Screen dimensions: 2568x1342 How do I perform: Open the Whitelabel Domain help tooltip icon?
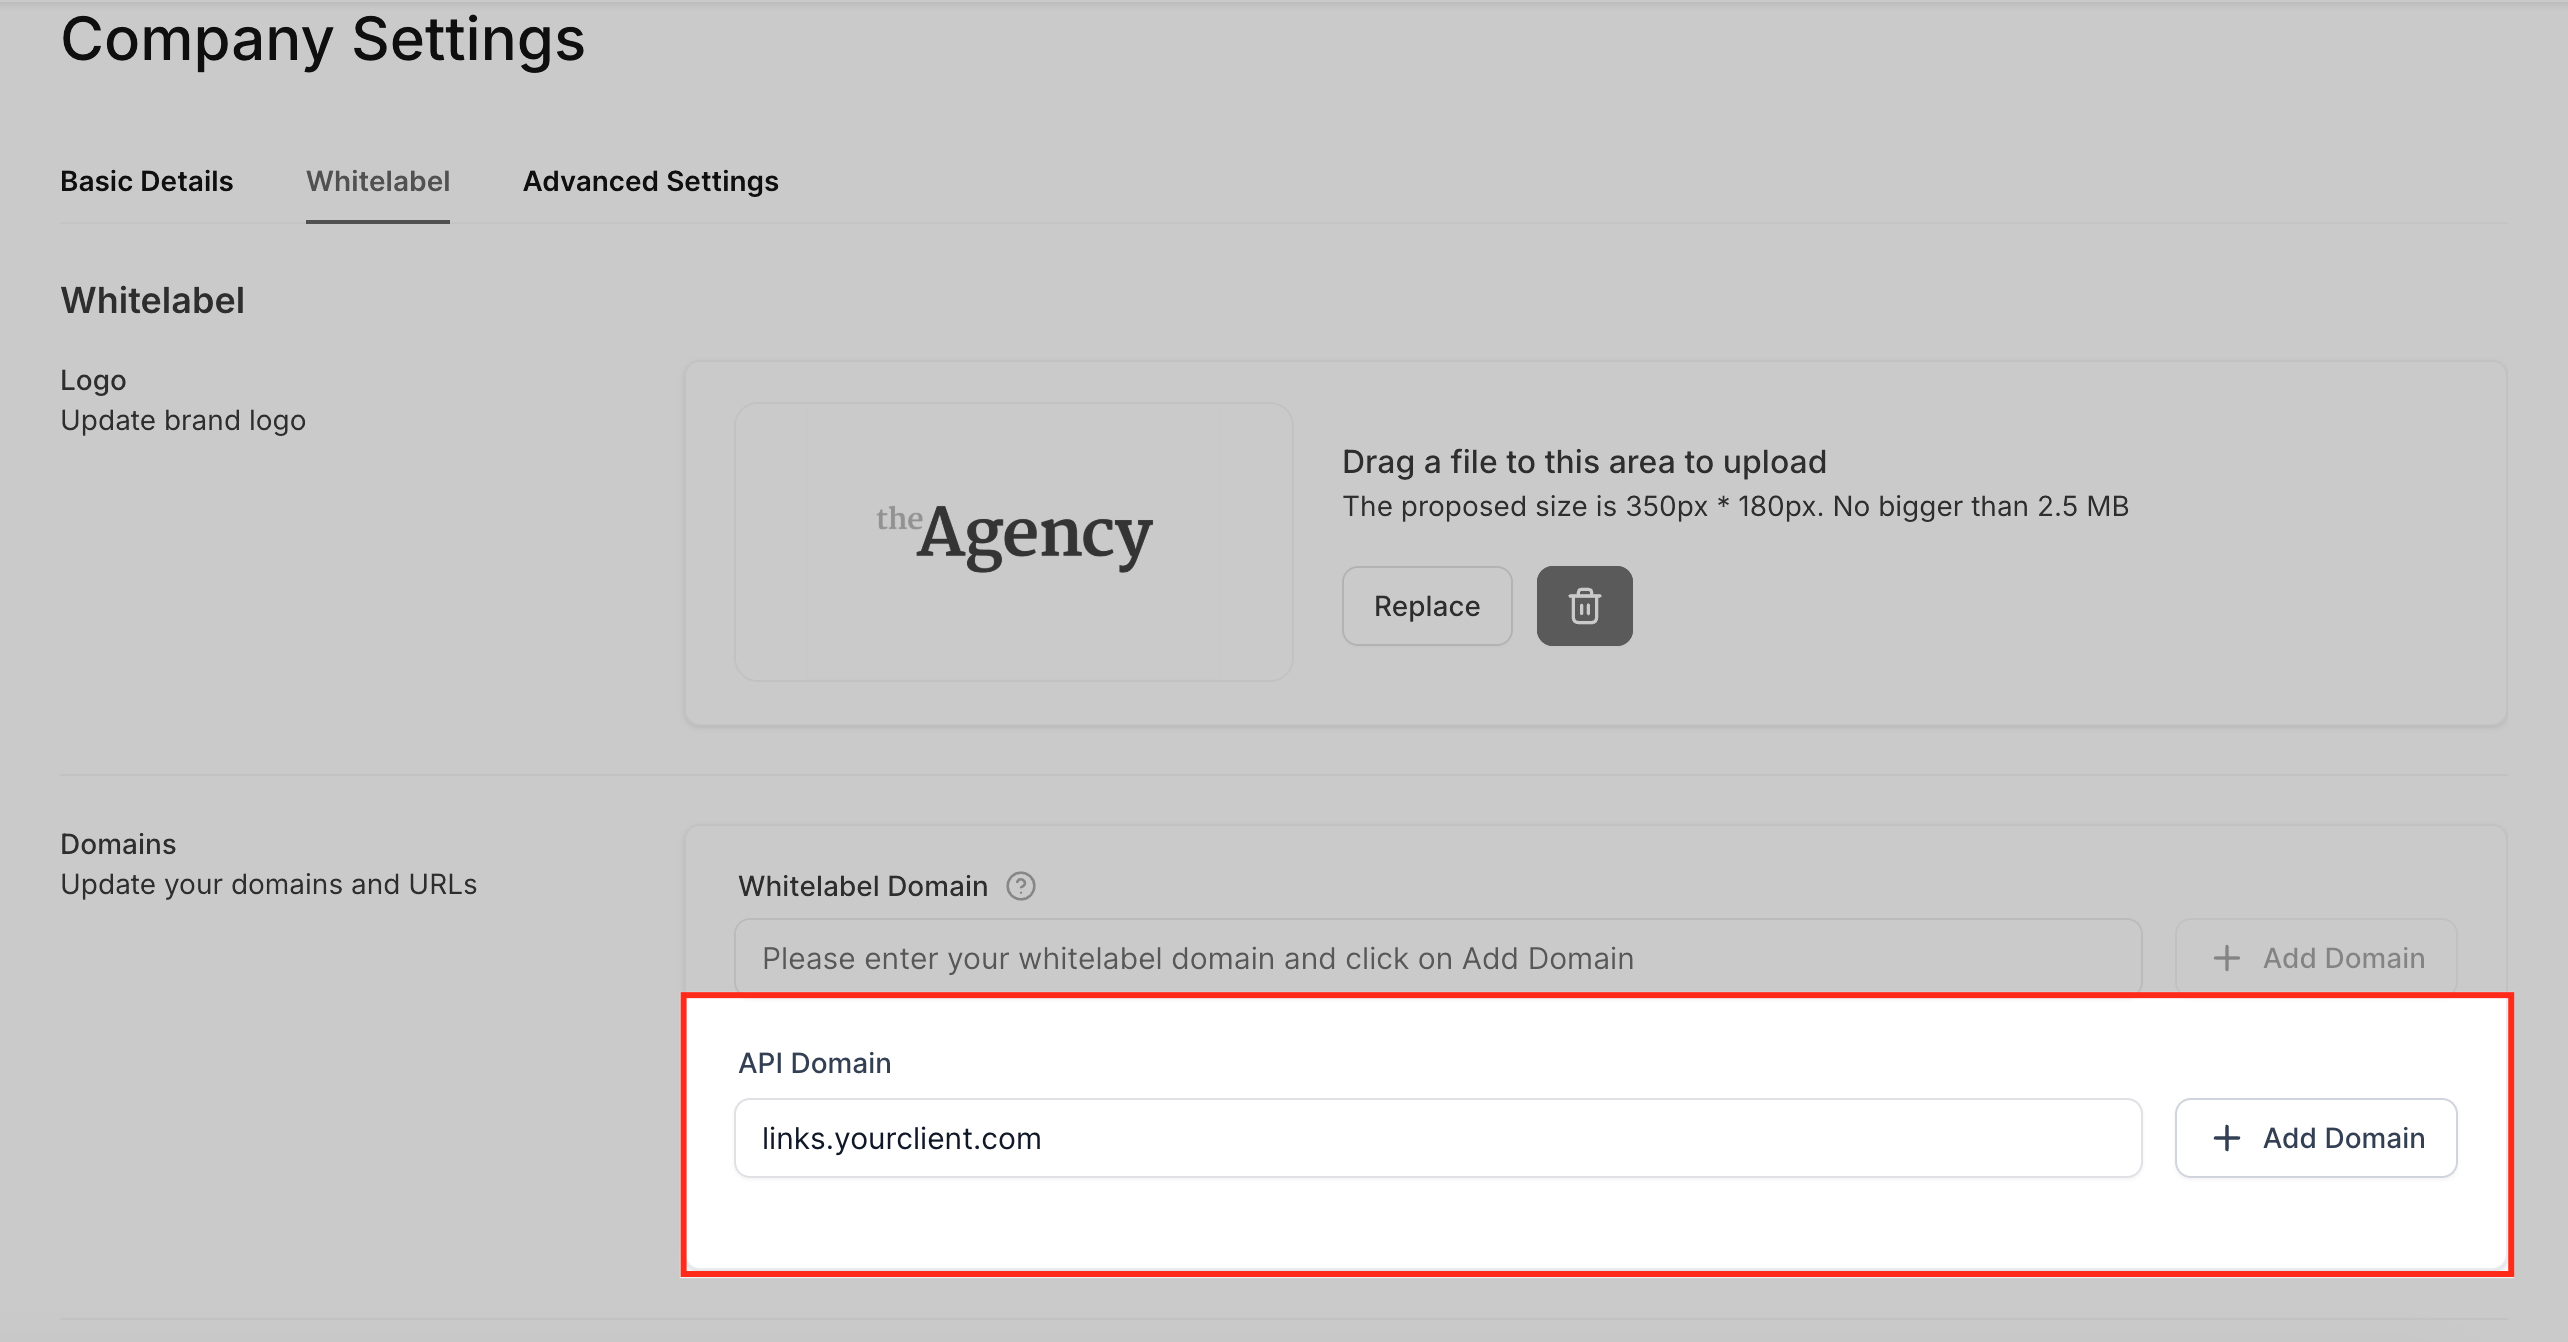click(x=1020, y=886)
